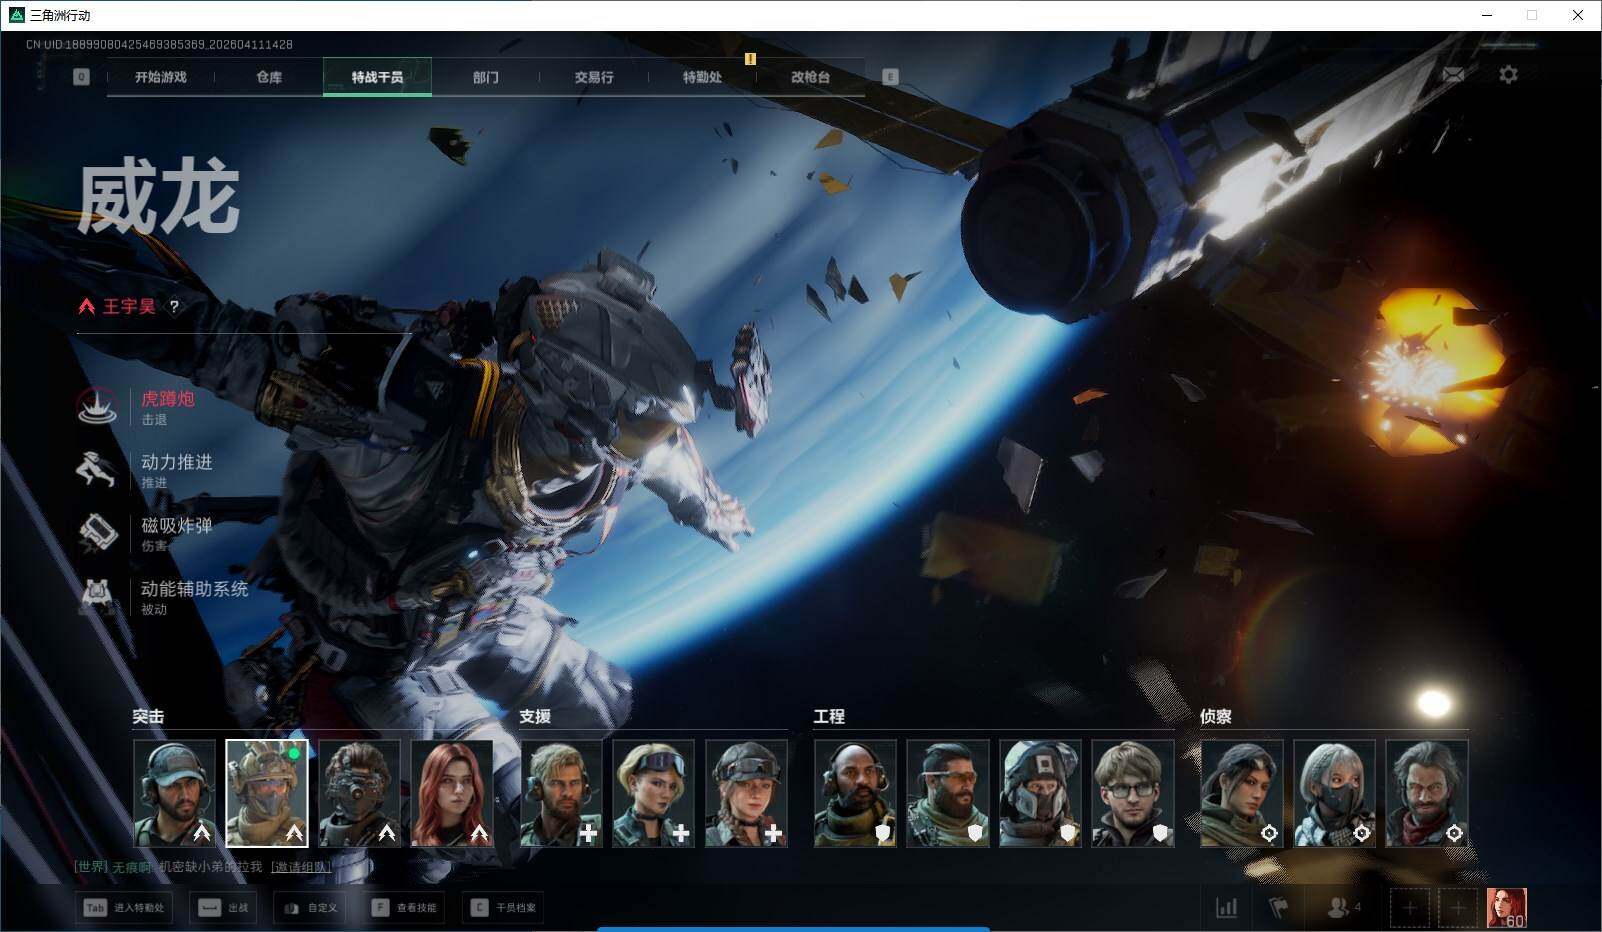Viewport: 1602px width, 932px height.
Task: Select the red-haired assault operator portrait
Action: pos(452,793)
